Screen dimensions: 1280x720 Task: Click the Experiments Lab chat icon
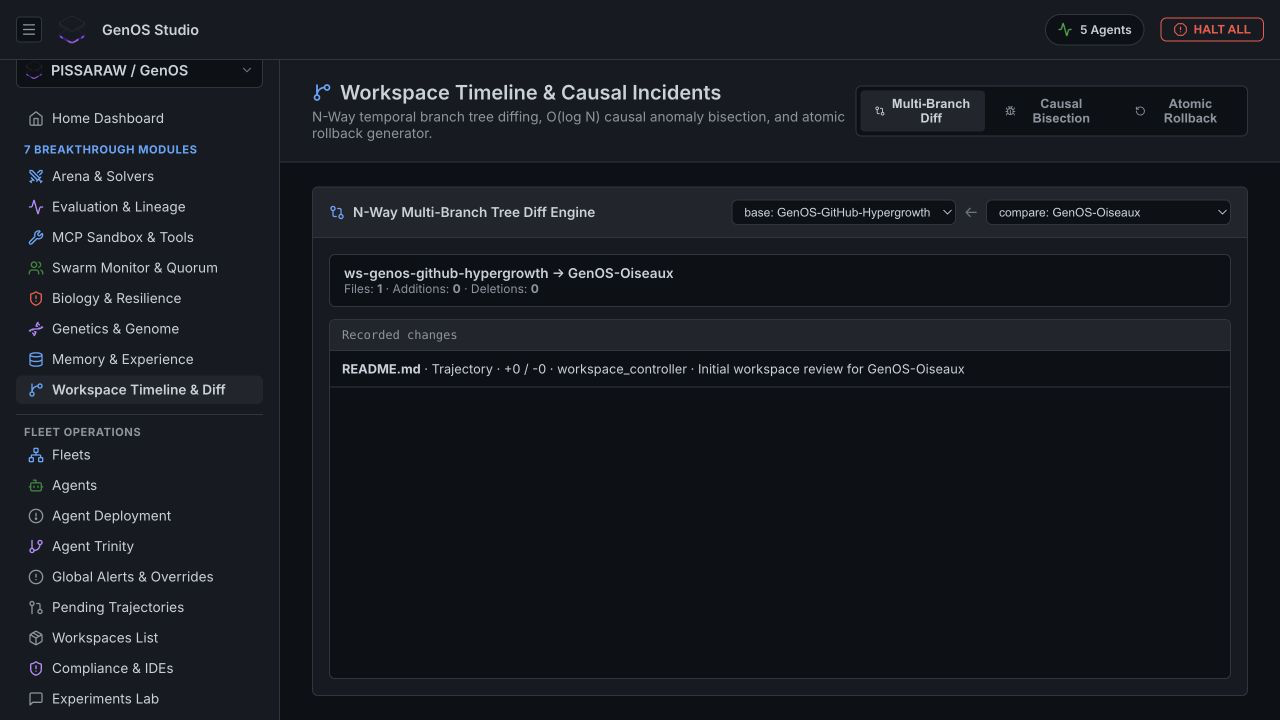[36, 699]
